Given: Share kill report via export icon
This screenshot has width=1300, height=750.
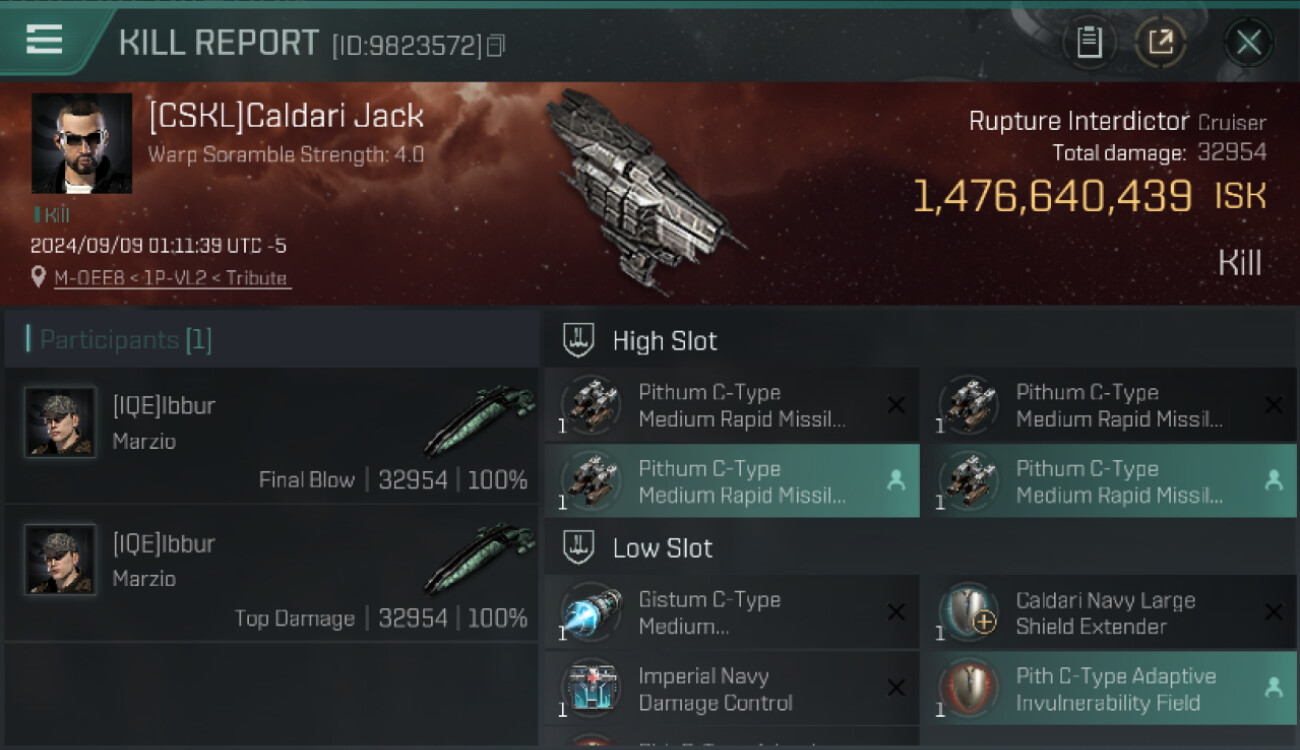Looking at the screenshot, I should tap(1160, 42).
